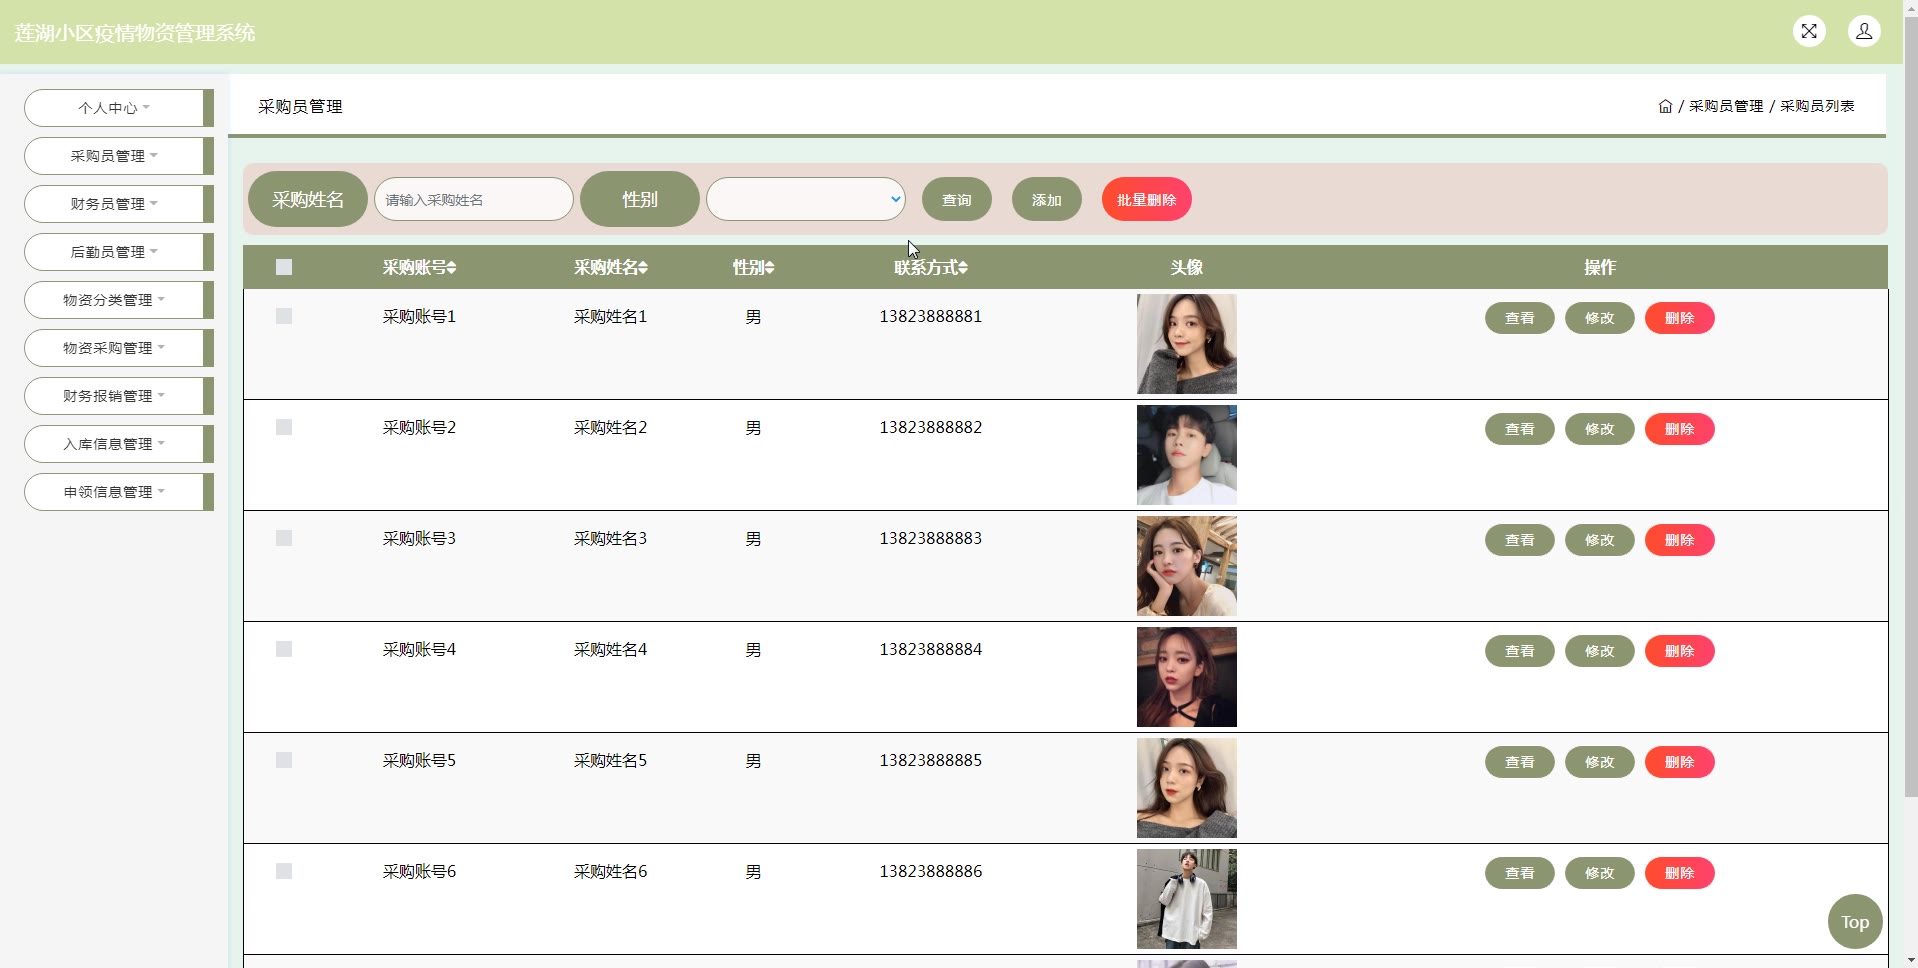
Task: Open avatar thumbnail of 采购姓名6
Action: click(1187, 899)
